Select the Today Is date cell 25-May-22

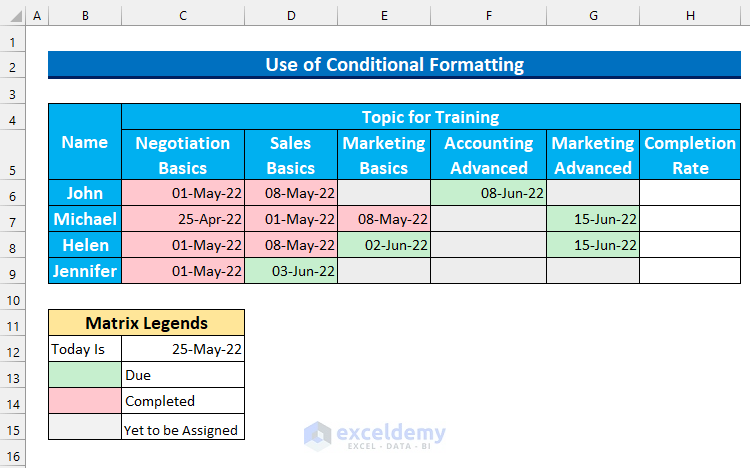pos(183,349)
